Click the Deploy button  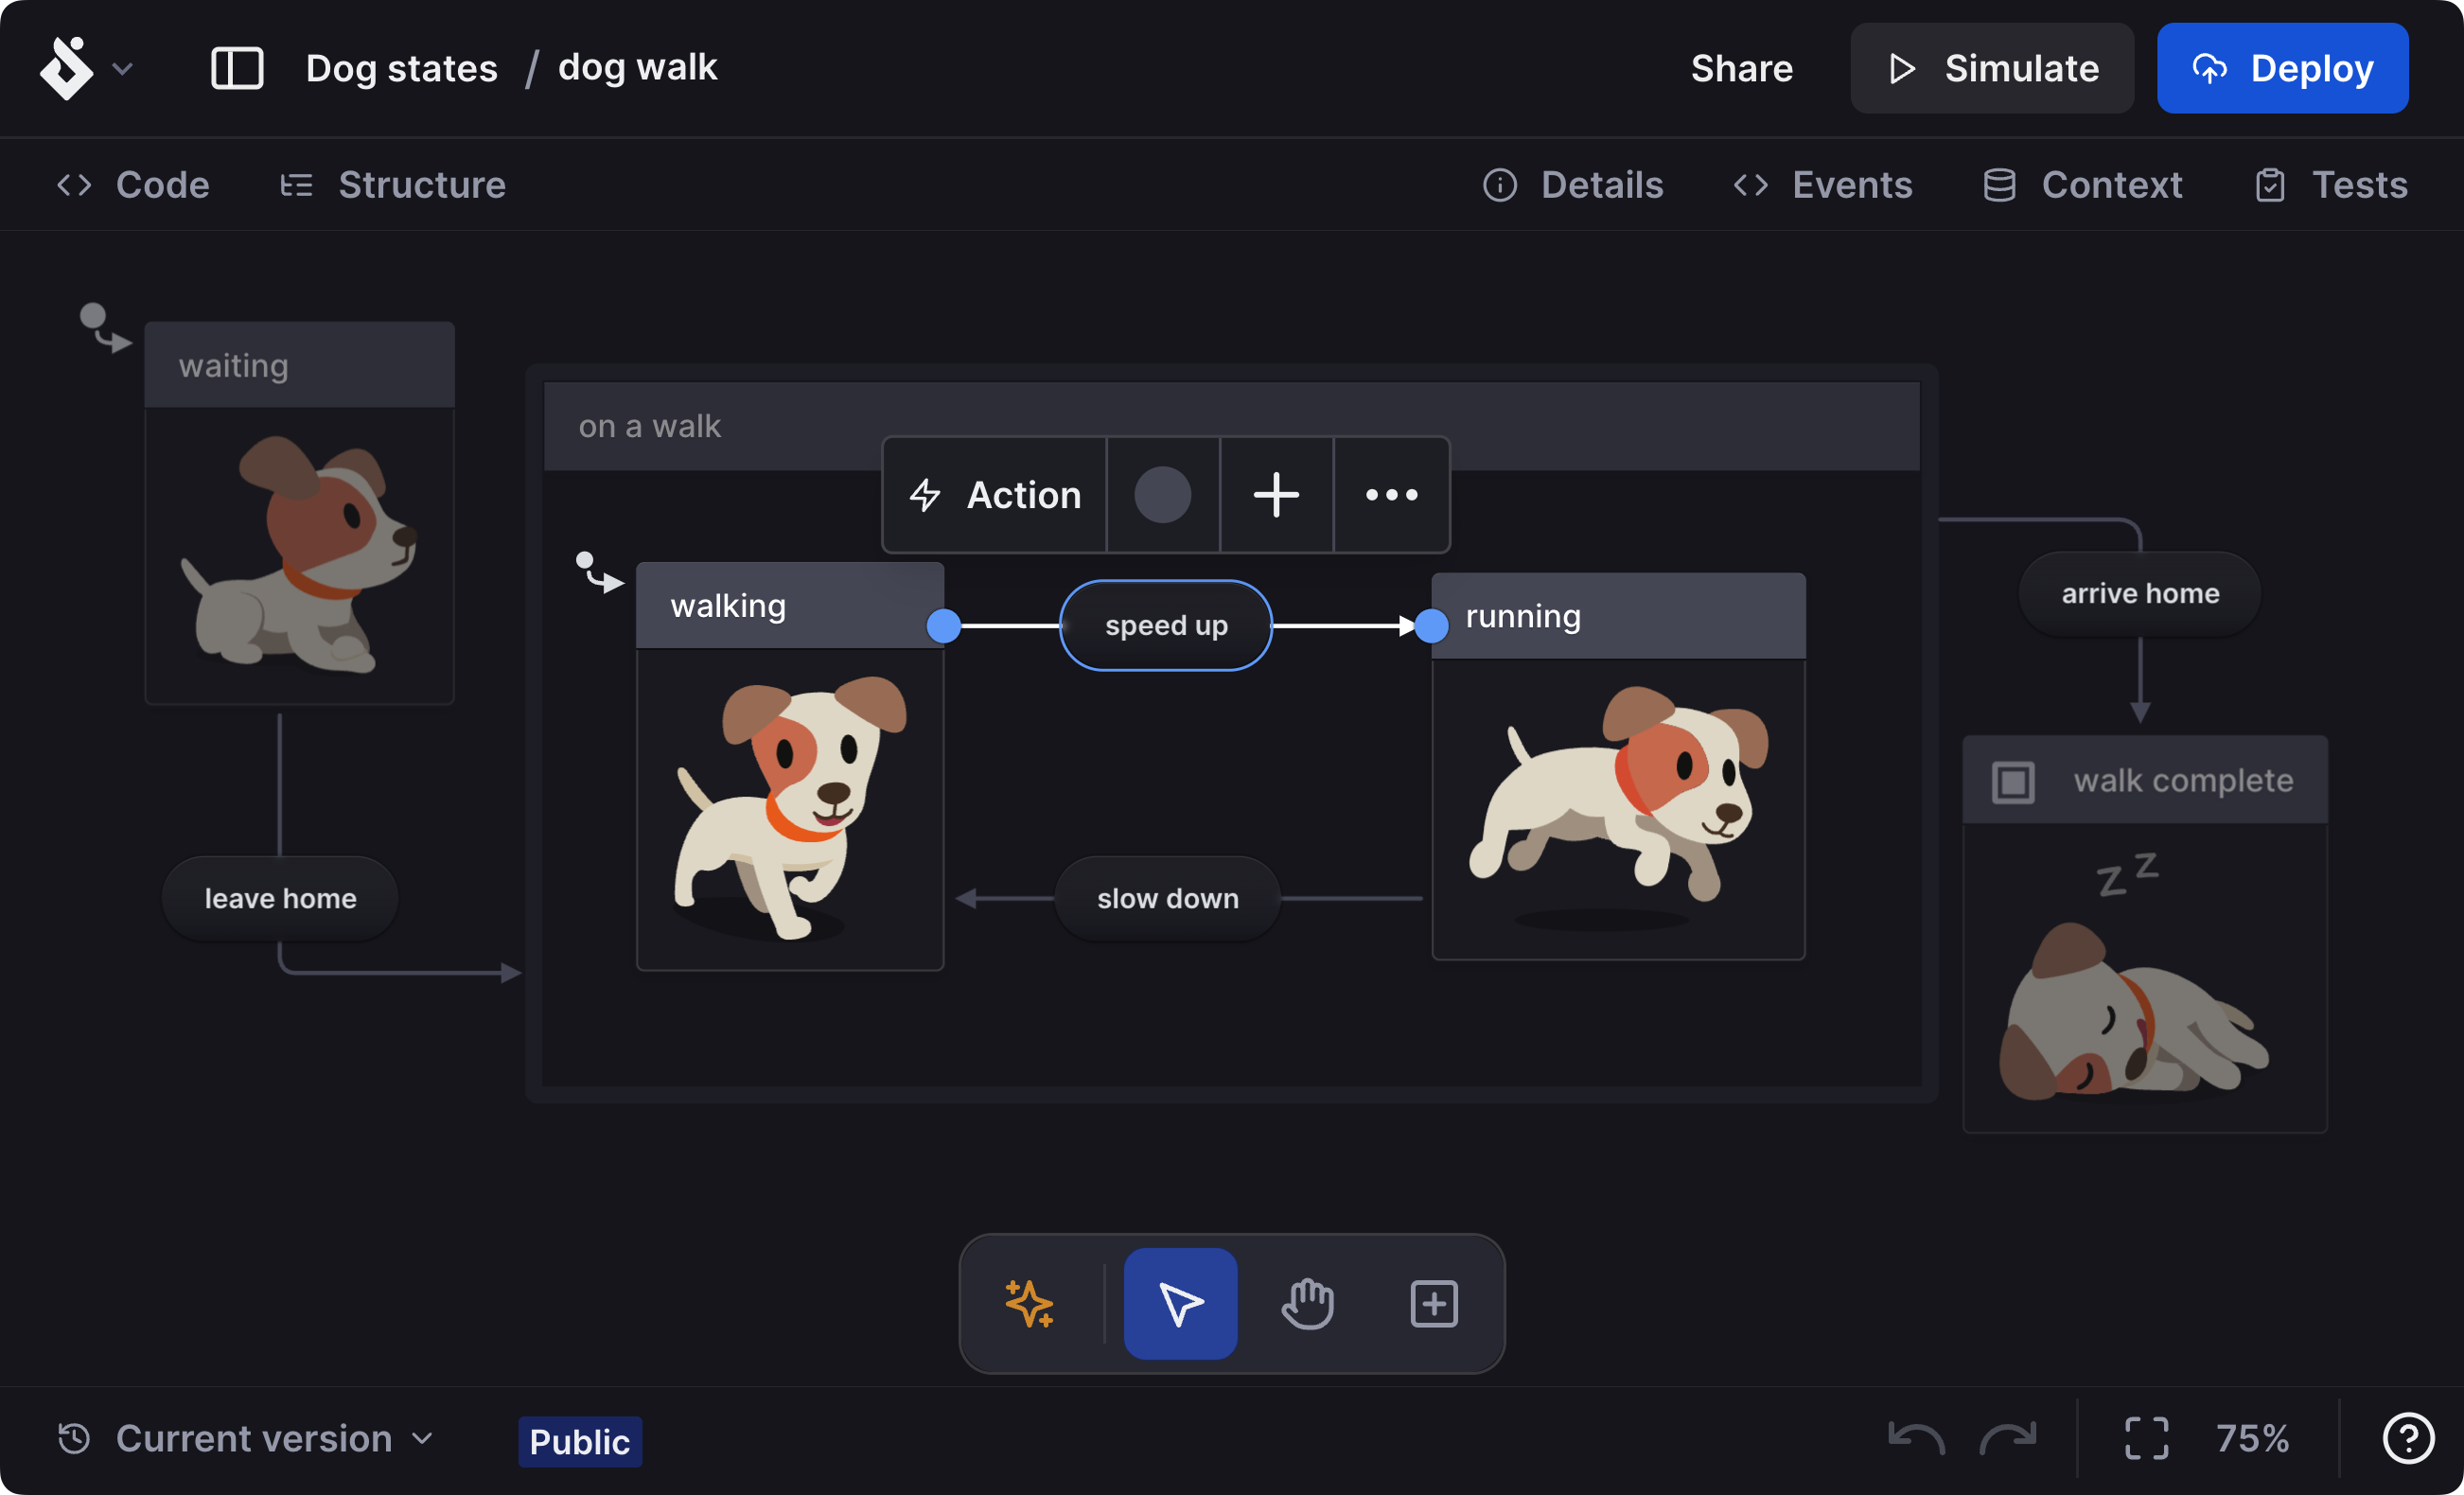(2282, 67)
